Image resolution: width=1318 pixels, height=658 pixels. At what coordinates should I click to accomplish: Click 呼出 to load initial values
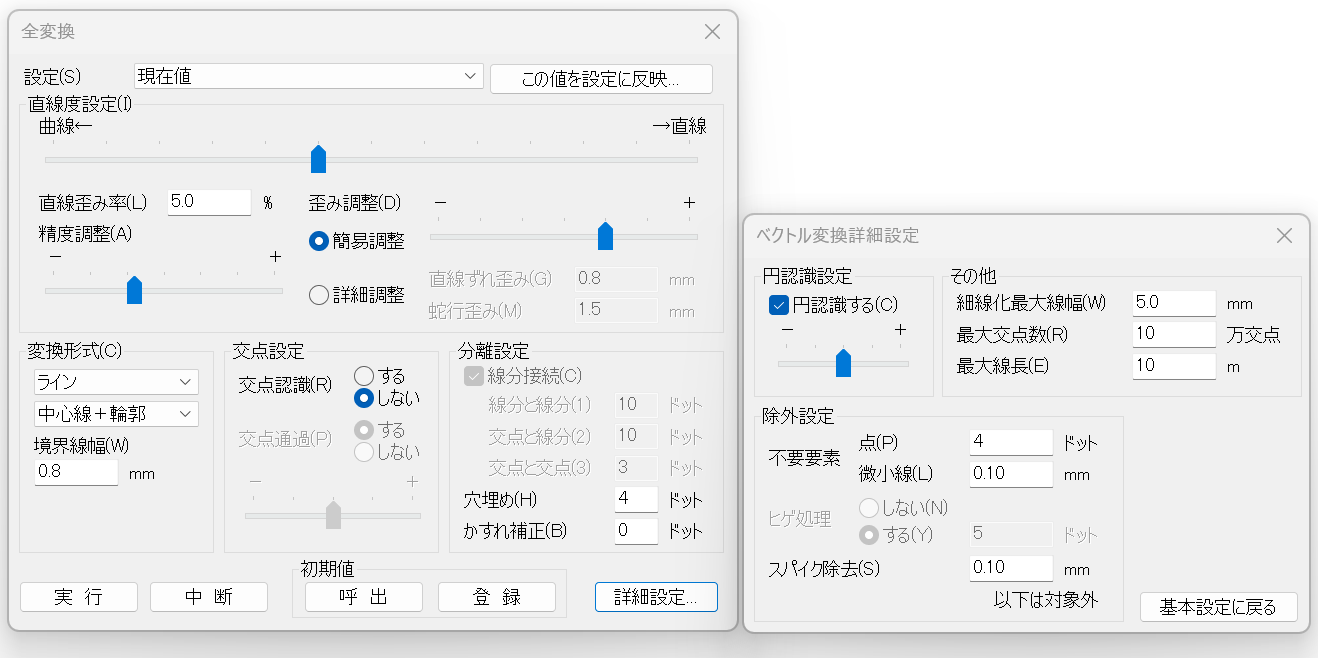tap(364, 597)
